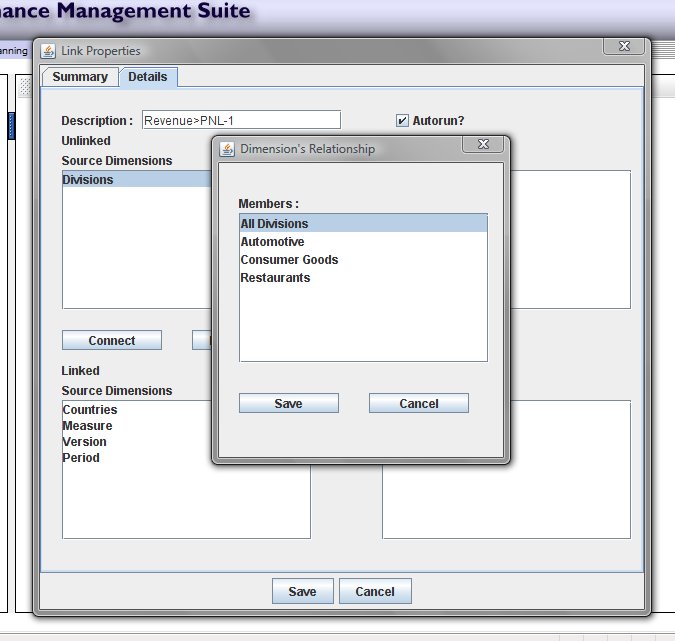This screenshot has width=675, height=641.
Task: Switch to the Summary tab
Action: [80, 77]
